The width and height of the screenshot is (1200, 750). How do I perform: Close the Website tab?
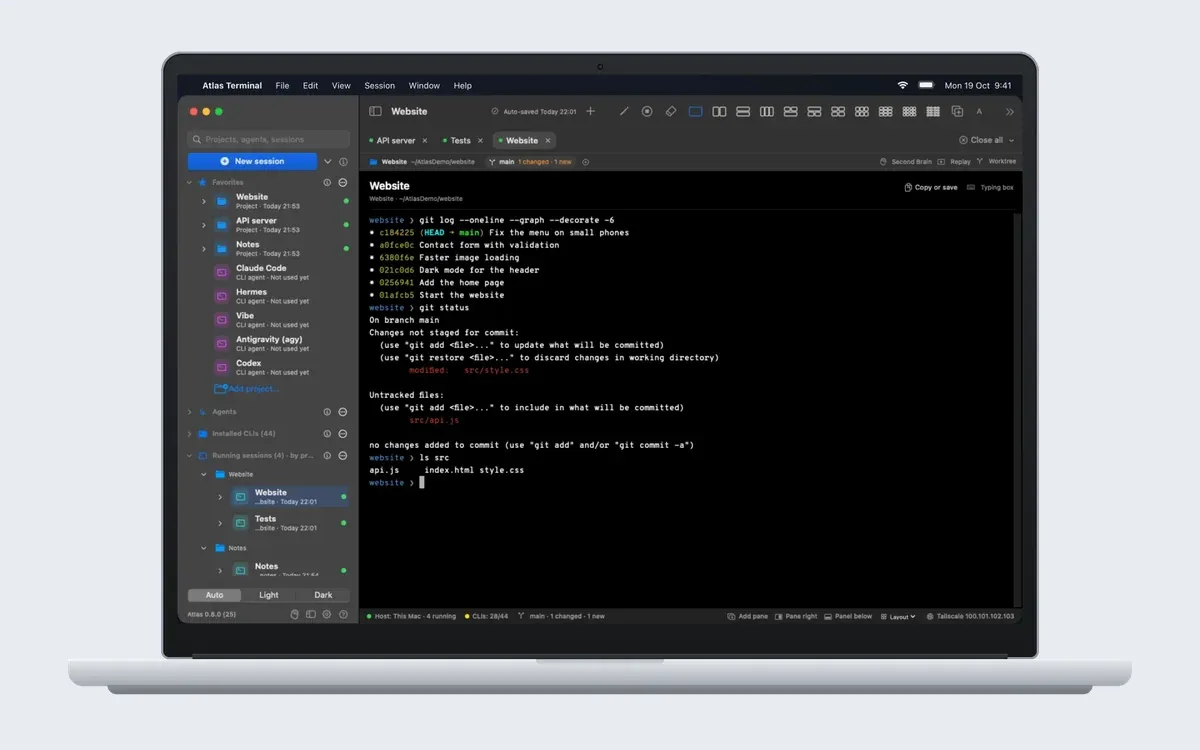coord(547,141)
